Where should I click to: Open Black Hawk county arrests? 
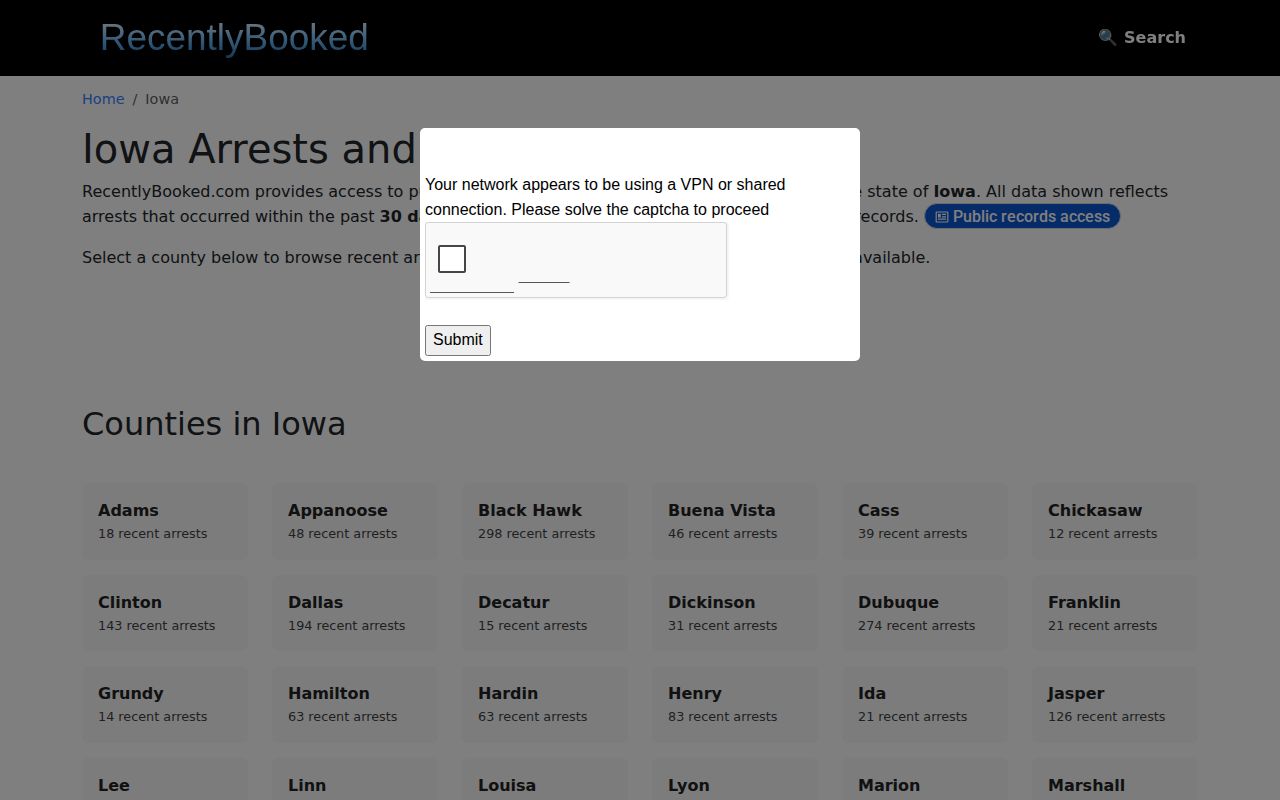pyautogui.click(x=545, y=521)
